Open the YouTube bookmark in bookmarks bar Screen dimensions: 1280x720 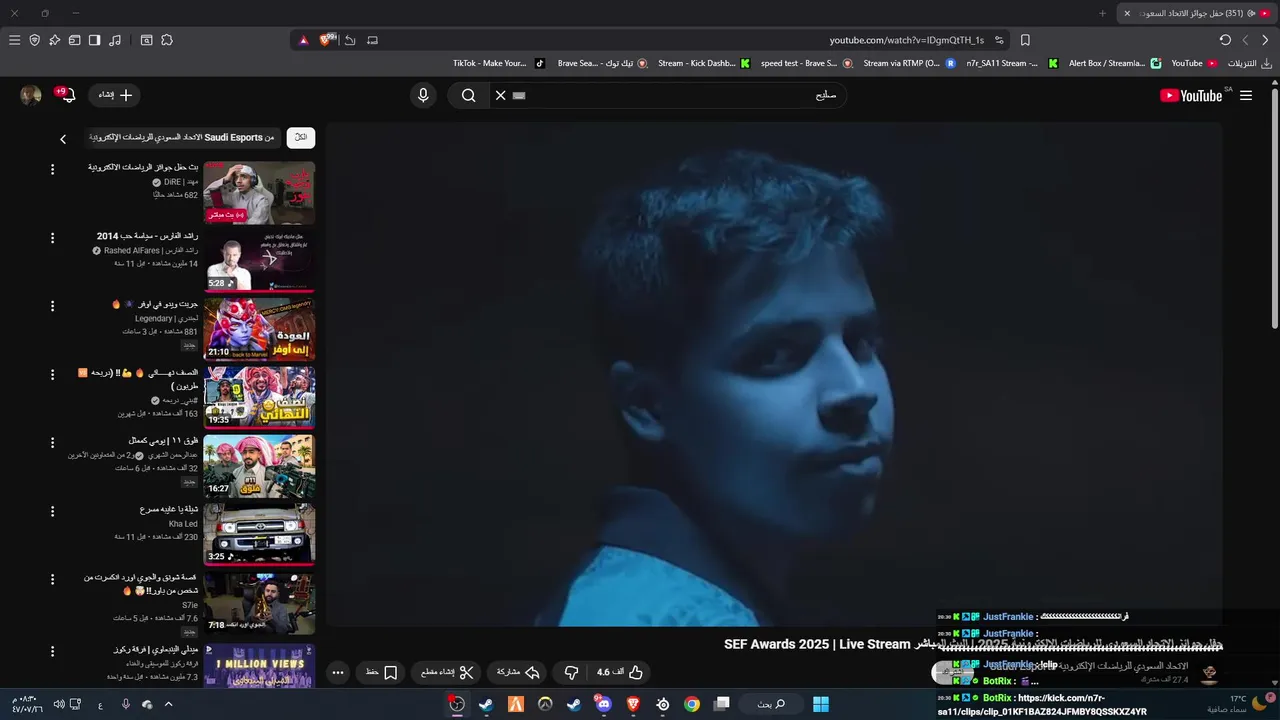pos(1194,63)
